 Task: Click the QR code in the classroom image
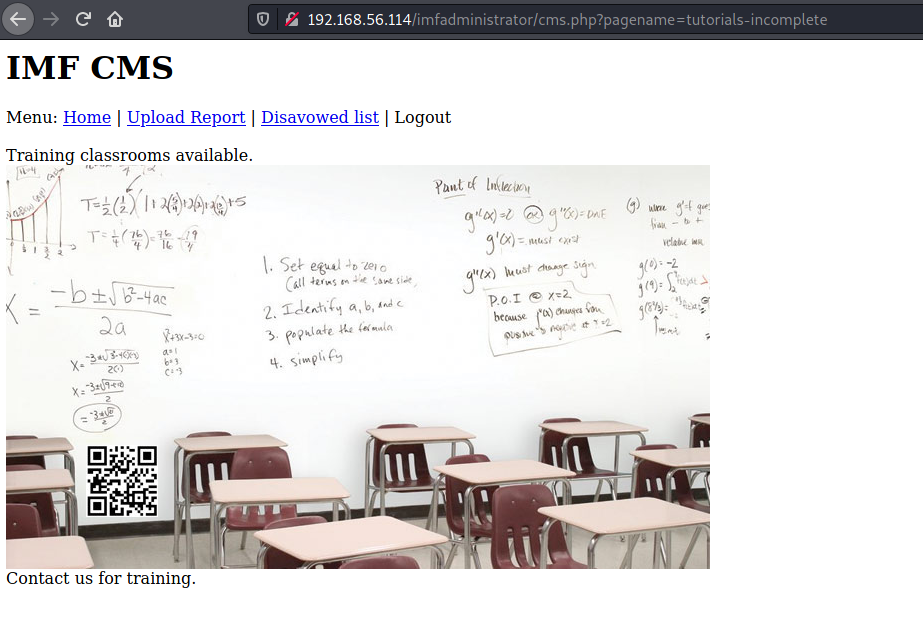122,481
